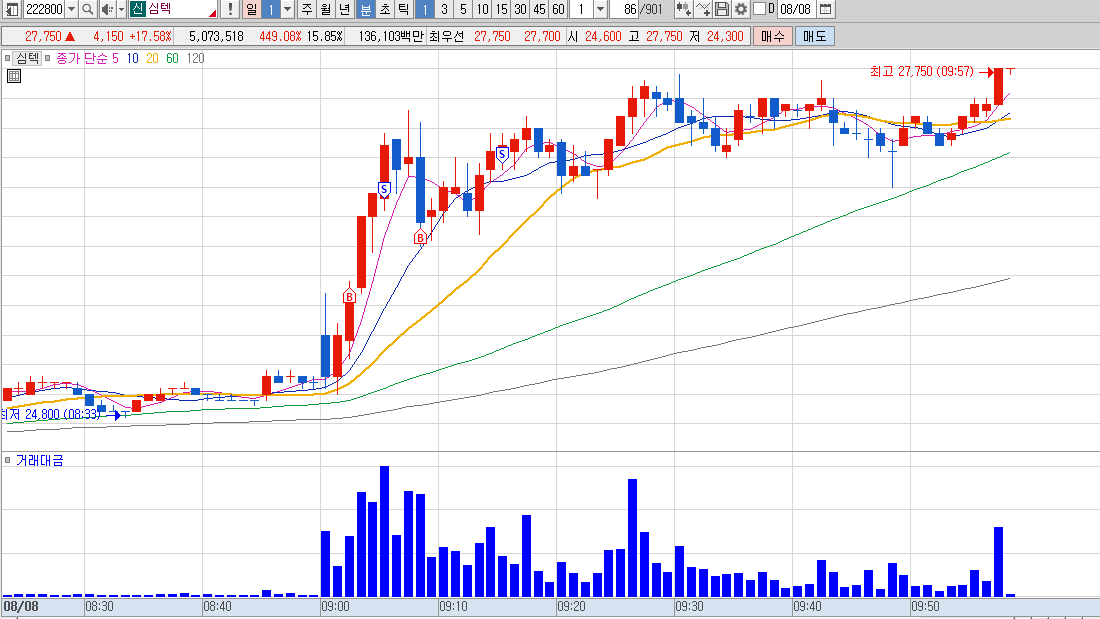Expand the day period dropdown arrow
This screenshot has width=1100, height=619.
click(287, 9)
